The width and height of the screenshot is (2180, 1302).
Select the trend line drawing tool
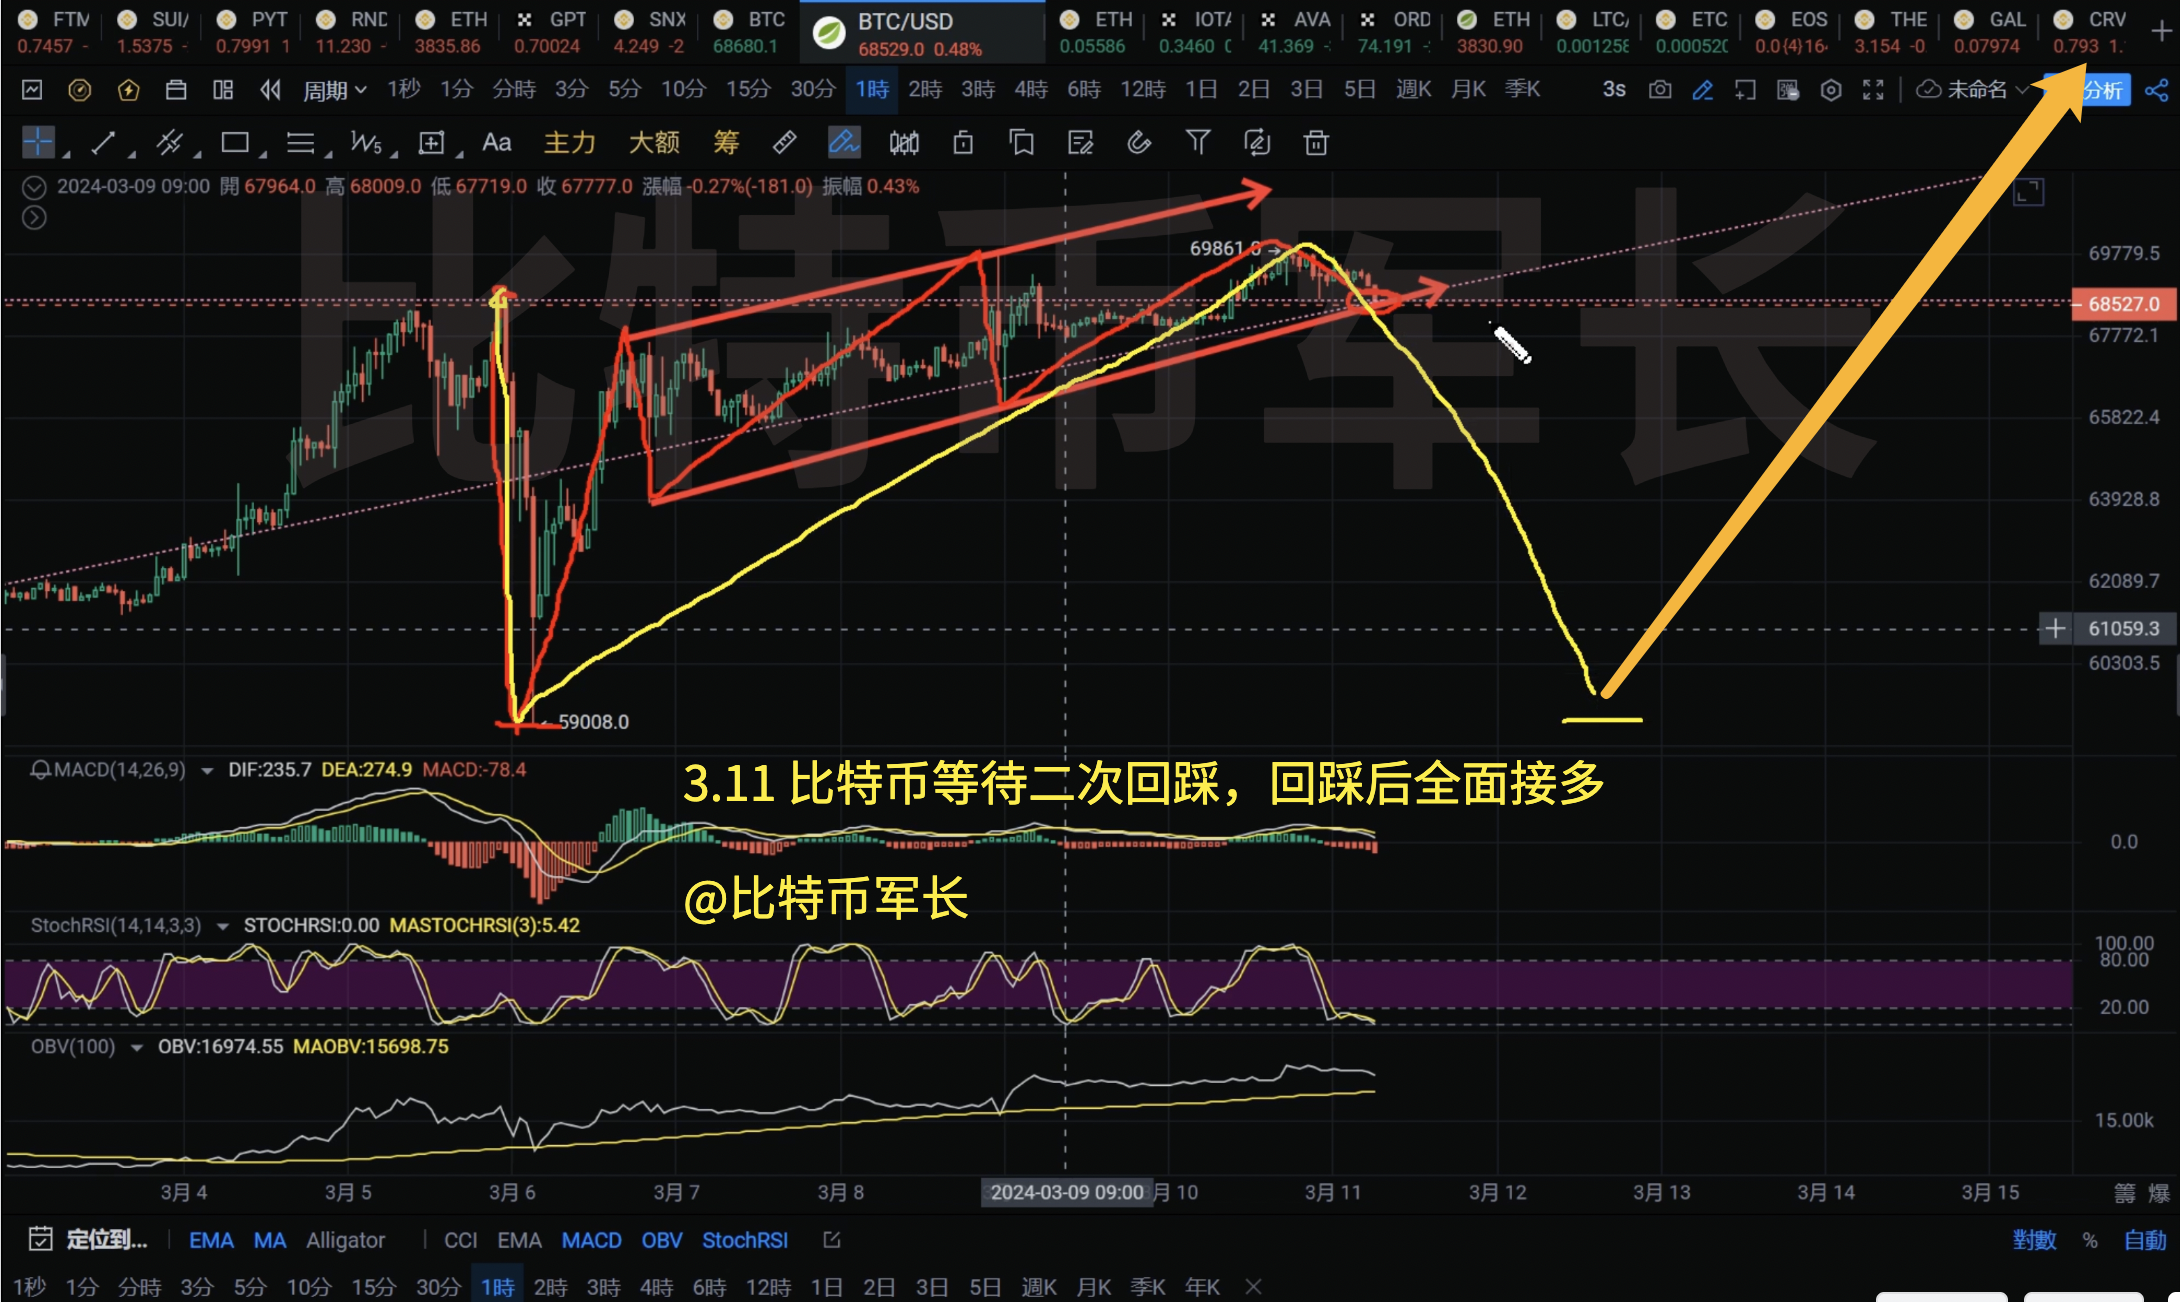[x=103, y=143]
